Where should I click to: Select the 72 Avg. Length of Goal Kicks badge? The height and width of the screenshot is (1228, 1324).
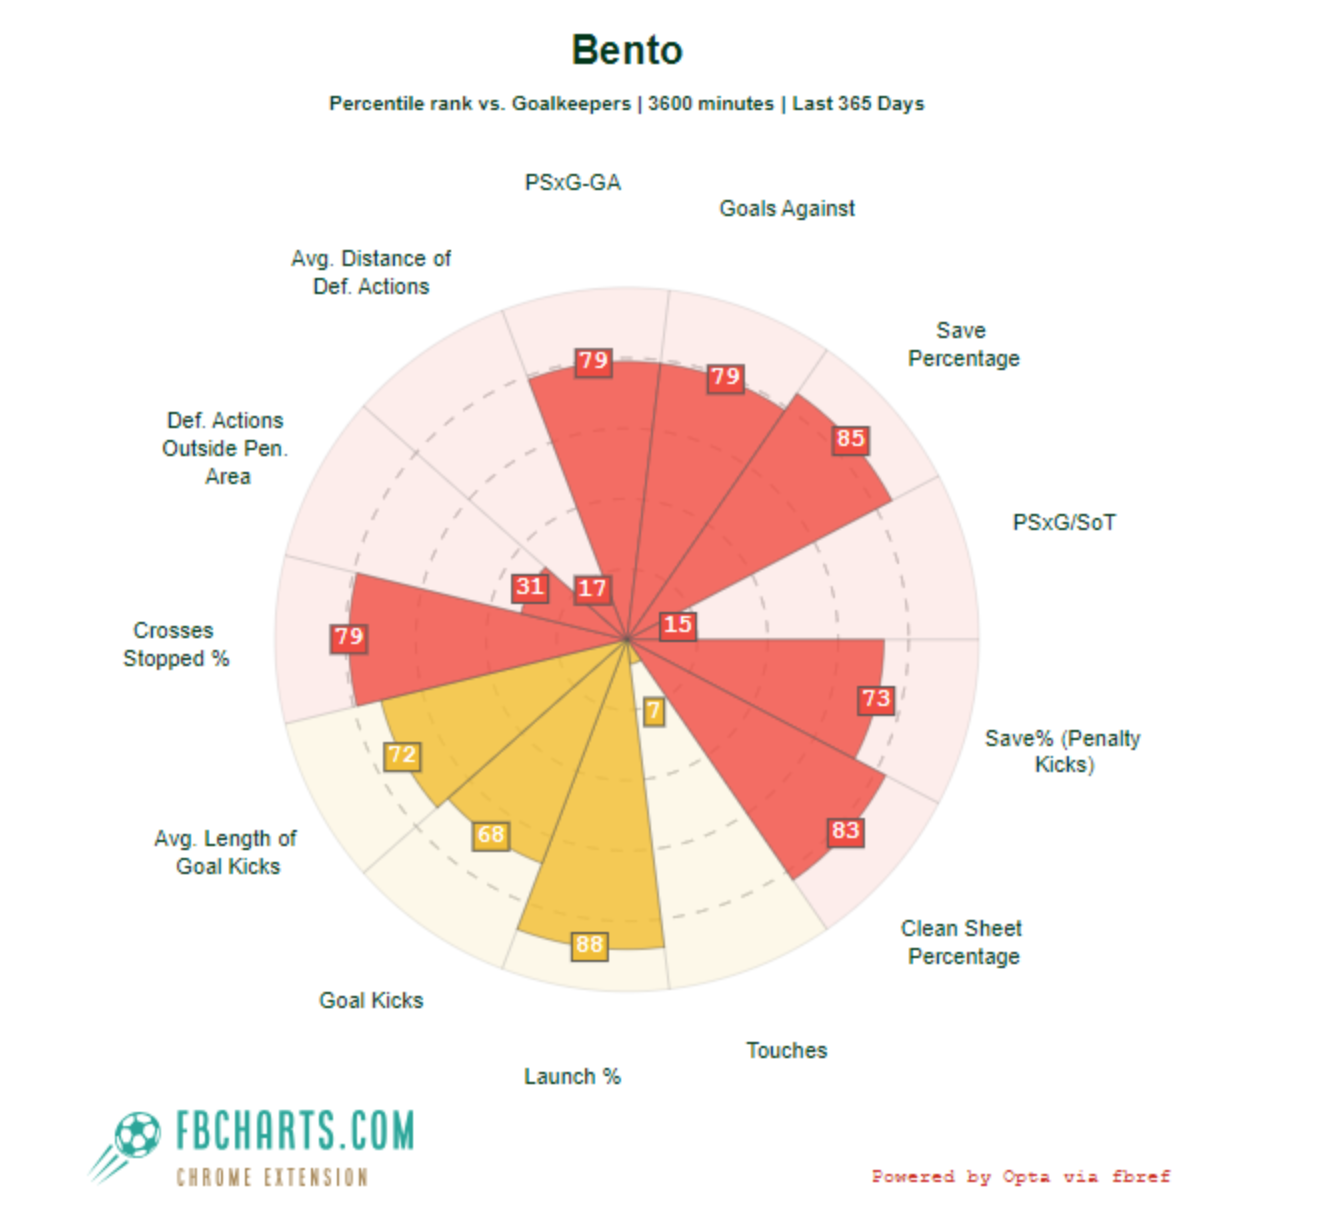pyautogui.click(x=402, y=755)
